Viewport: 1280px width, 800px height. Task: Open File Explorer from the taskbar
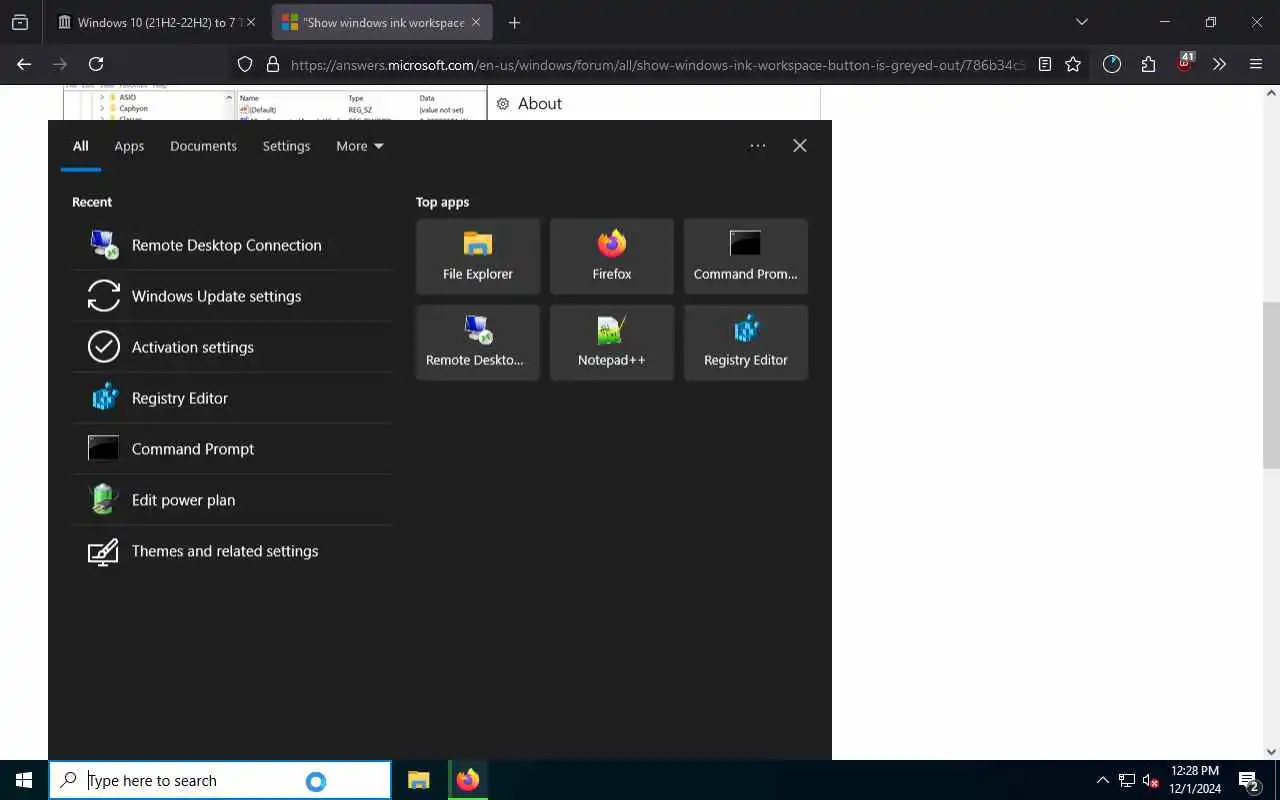pos(419,780)
